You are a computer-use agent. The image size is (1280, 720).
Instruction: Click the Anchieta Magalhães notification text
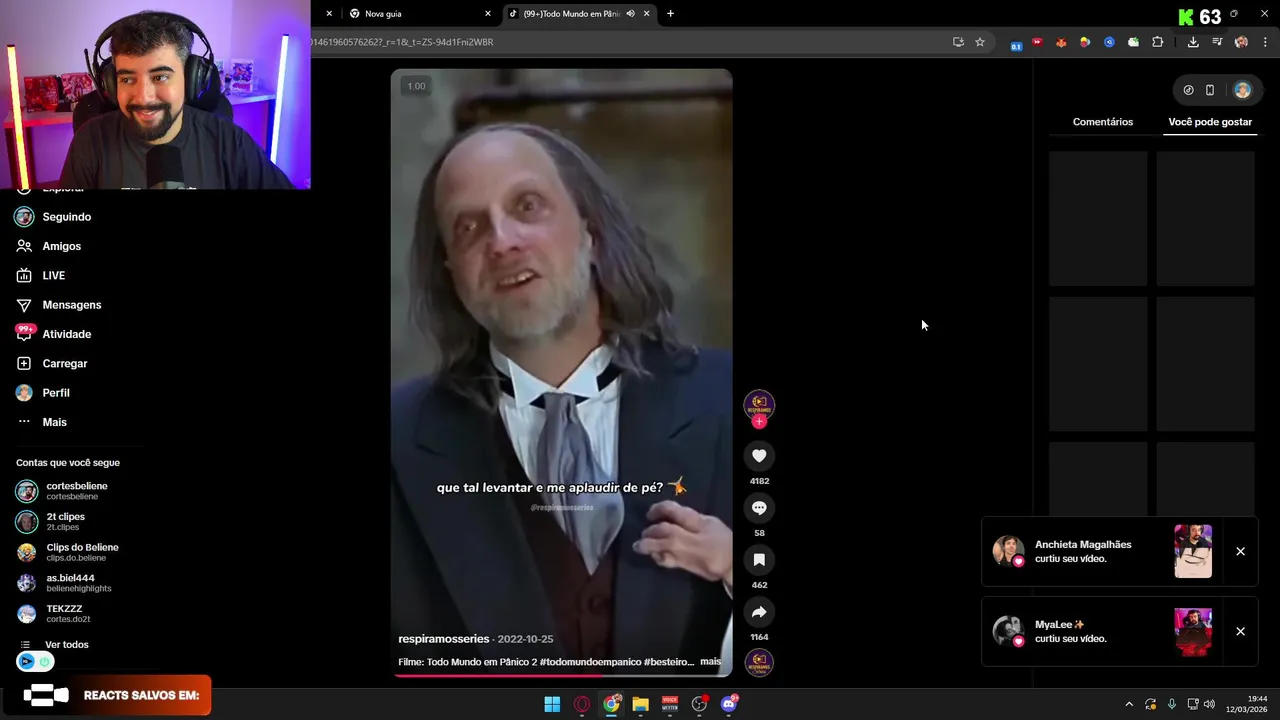[1083, 551]
